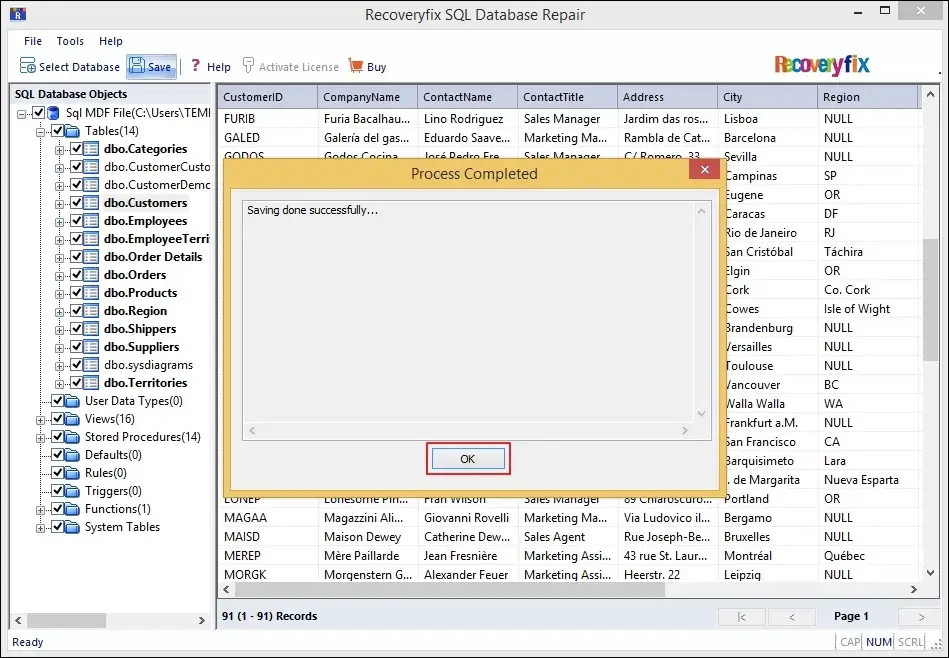Click the red question mark Help icon

[x=195, y=65]
